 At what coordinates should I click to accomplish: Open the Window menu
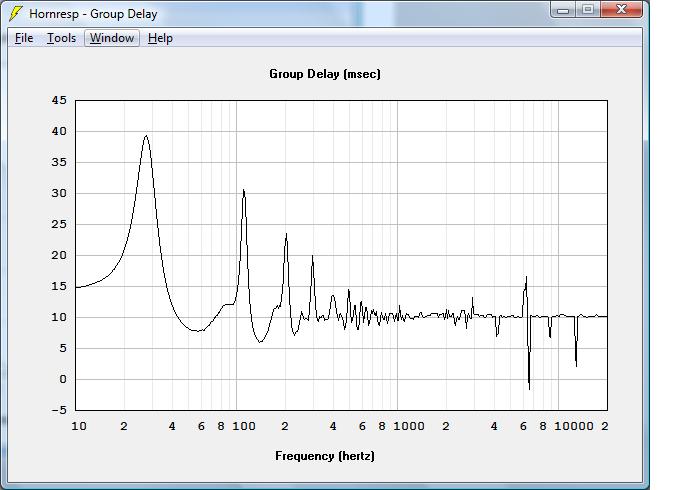coord(112,38)
